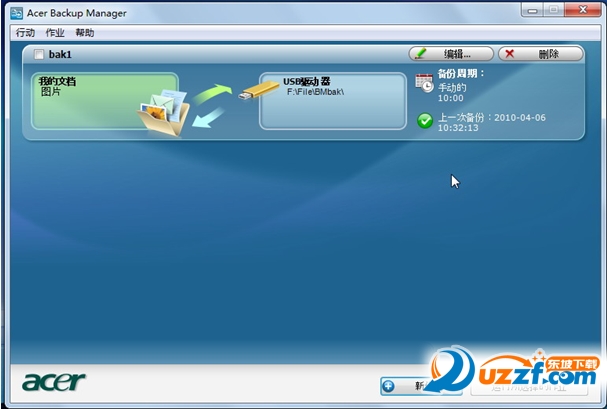Viewport: 607px width, 409px height.
Task: Click the green success checkmark icon
Action: 425,120
